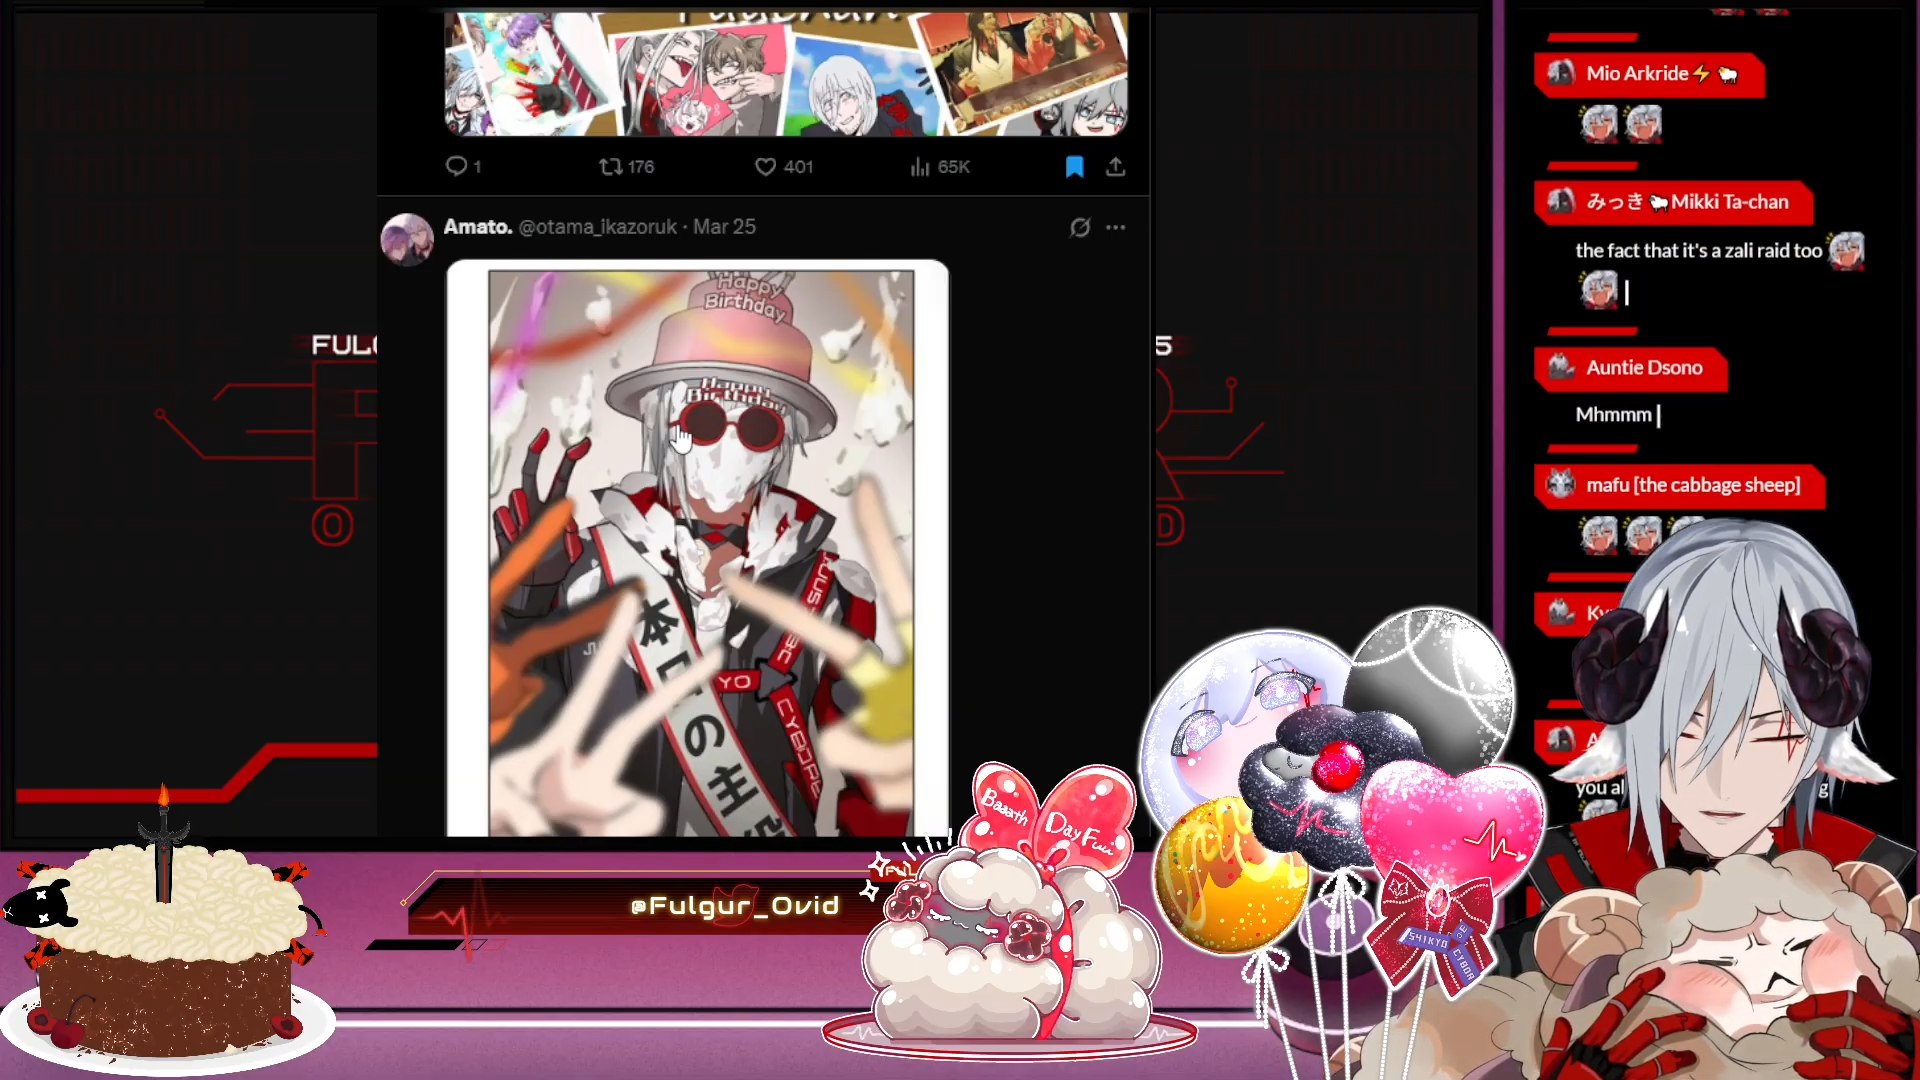Open the views analytics icon showing 65K

pos(920,166)
